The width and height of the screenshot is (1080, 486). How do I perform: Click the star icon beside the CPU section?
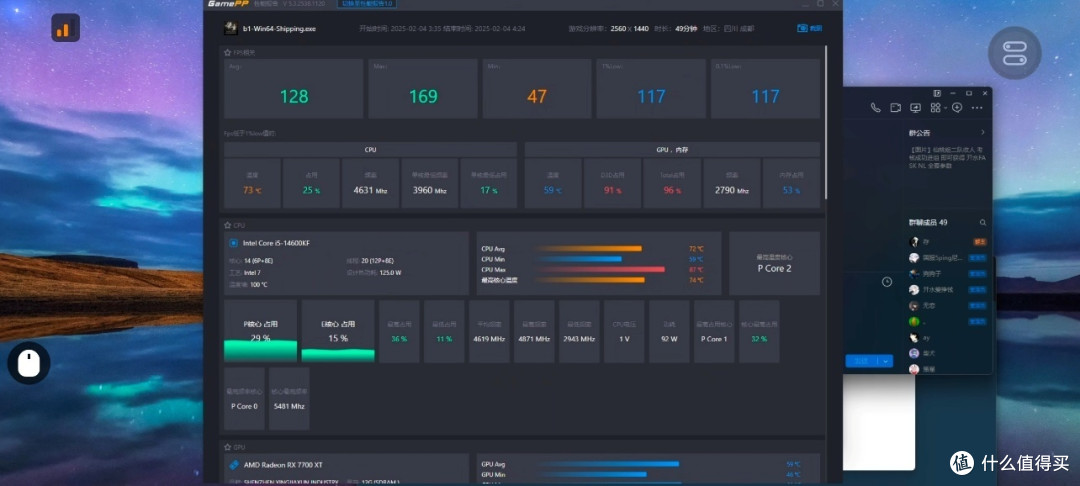coord(227,225)
